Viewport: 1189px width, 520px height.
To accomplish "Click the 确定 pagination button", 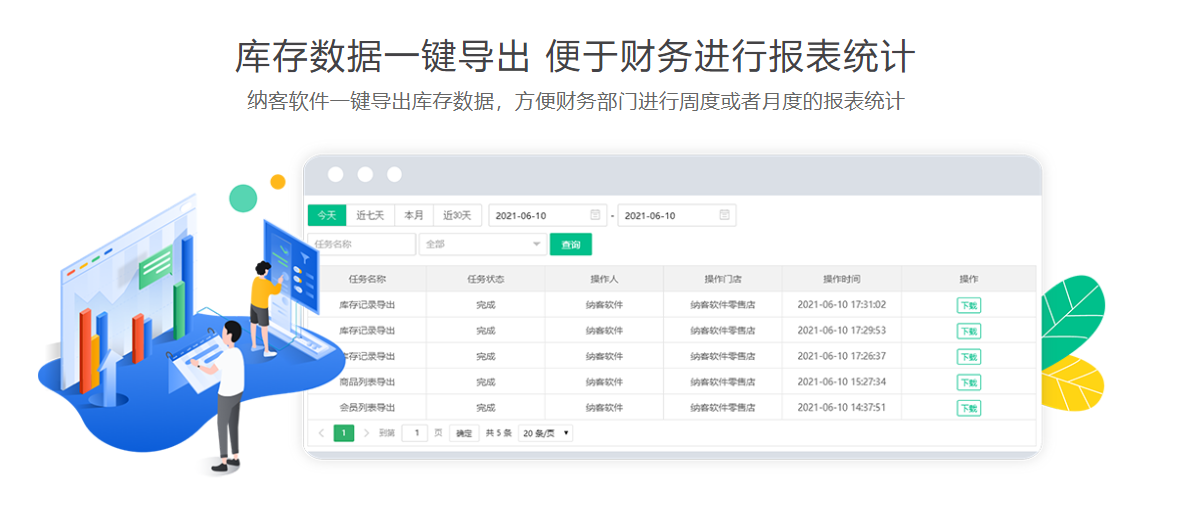I will (x=464, y=433).
